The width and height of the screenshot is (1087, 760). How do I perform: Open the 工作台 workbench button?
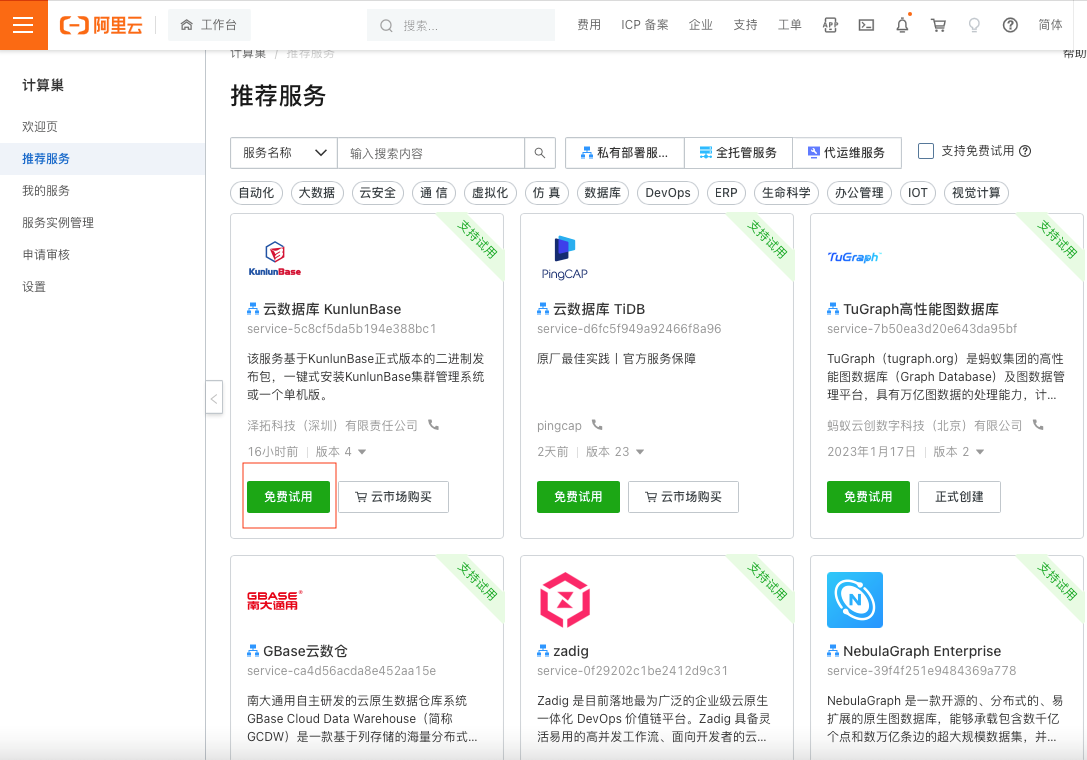209,26
